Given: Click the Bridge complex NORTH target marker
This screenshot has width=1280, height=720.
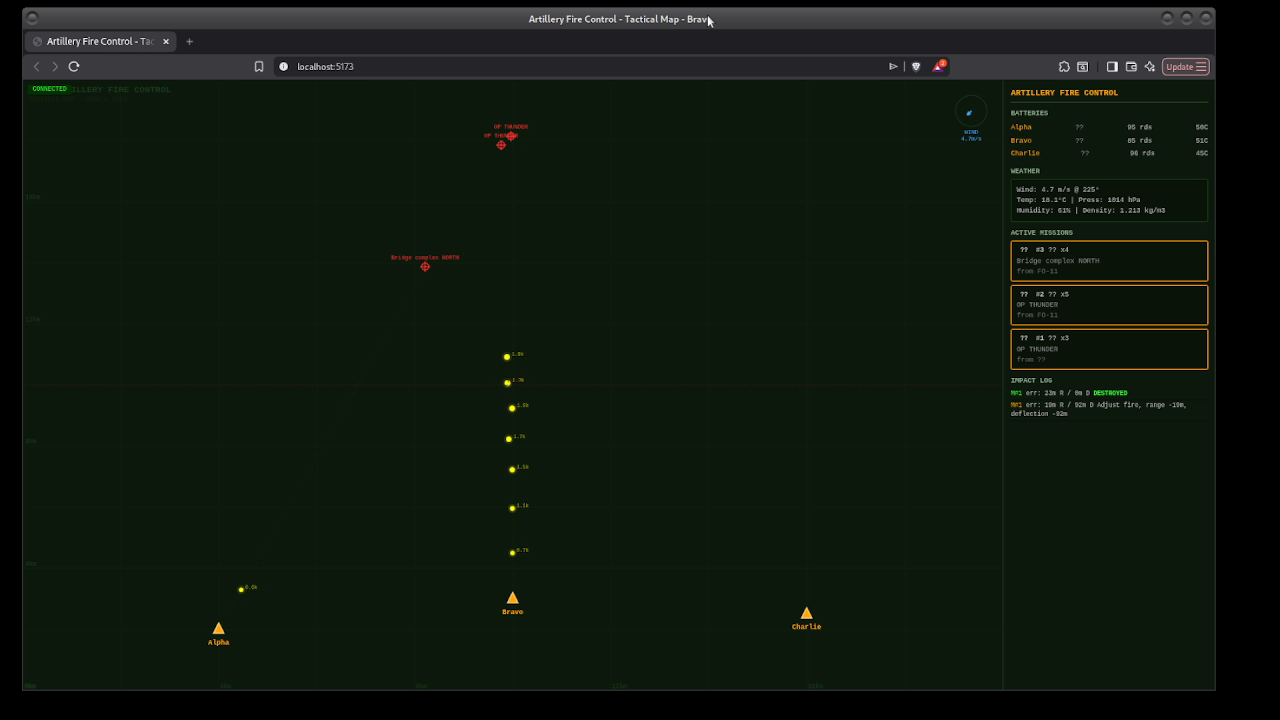Looking at the screenshot, I should 424,266.
